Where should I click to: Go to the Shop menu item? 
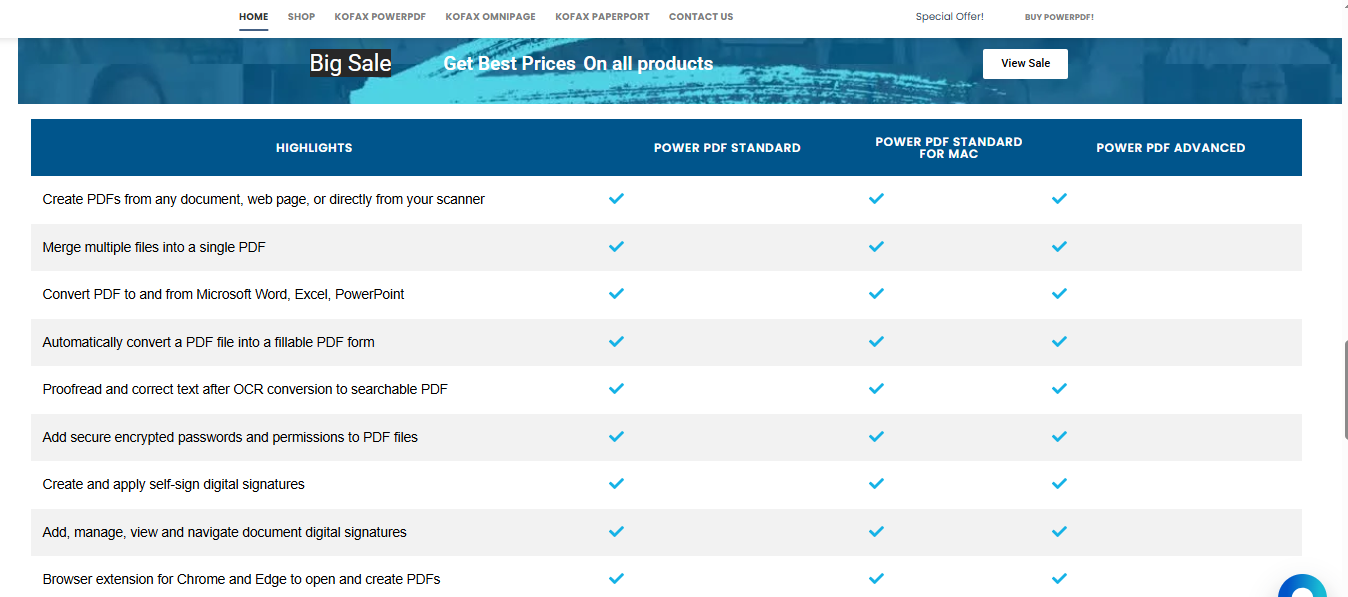[x=301, y=17]
